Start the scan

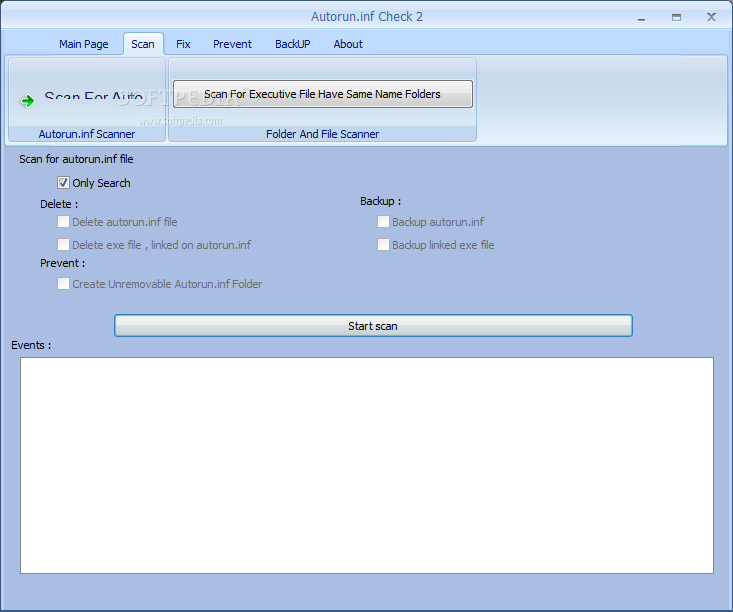[373, 326]
